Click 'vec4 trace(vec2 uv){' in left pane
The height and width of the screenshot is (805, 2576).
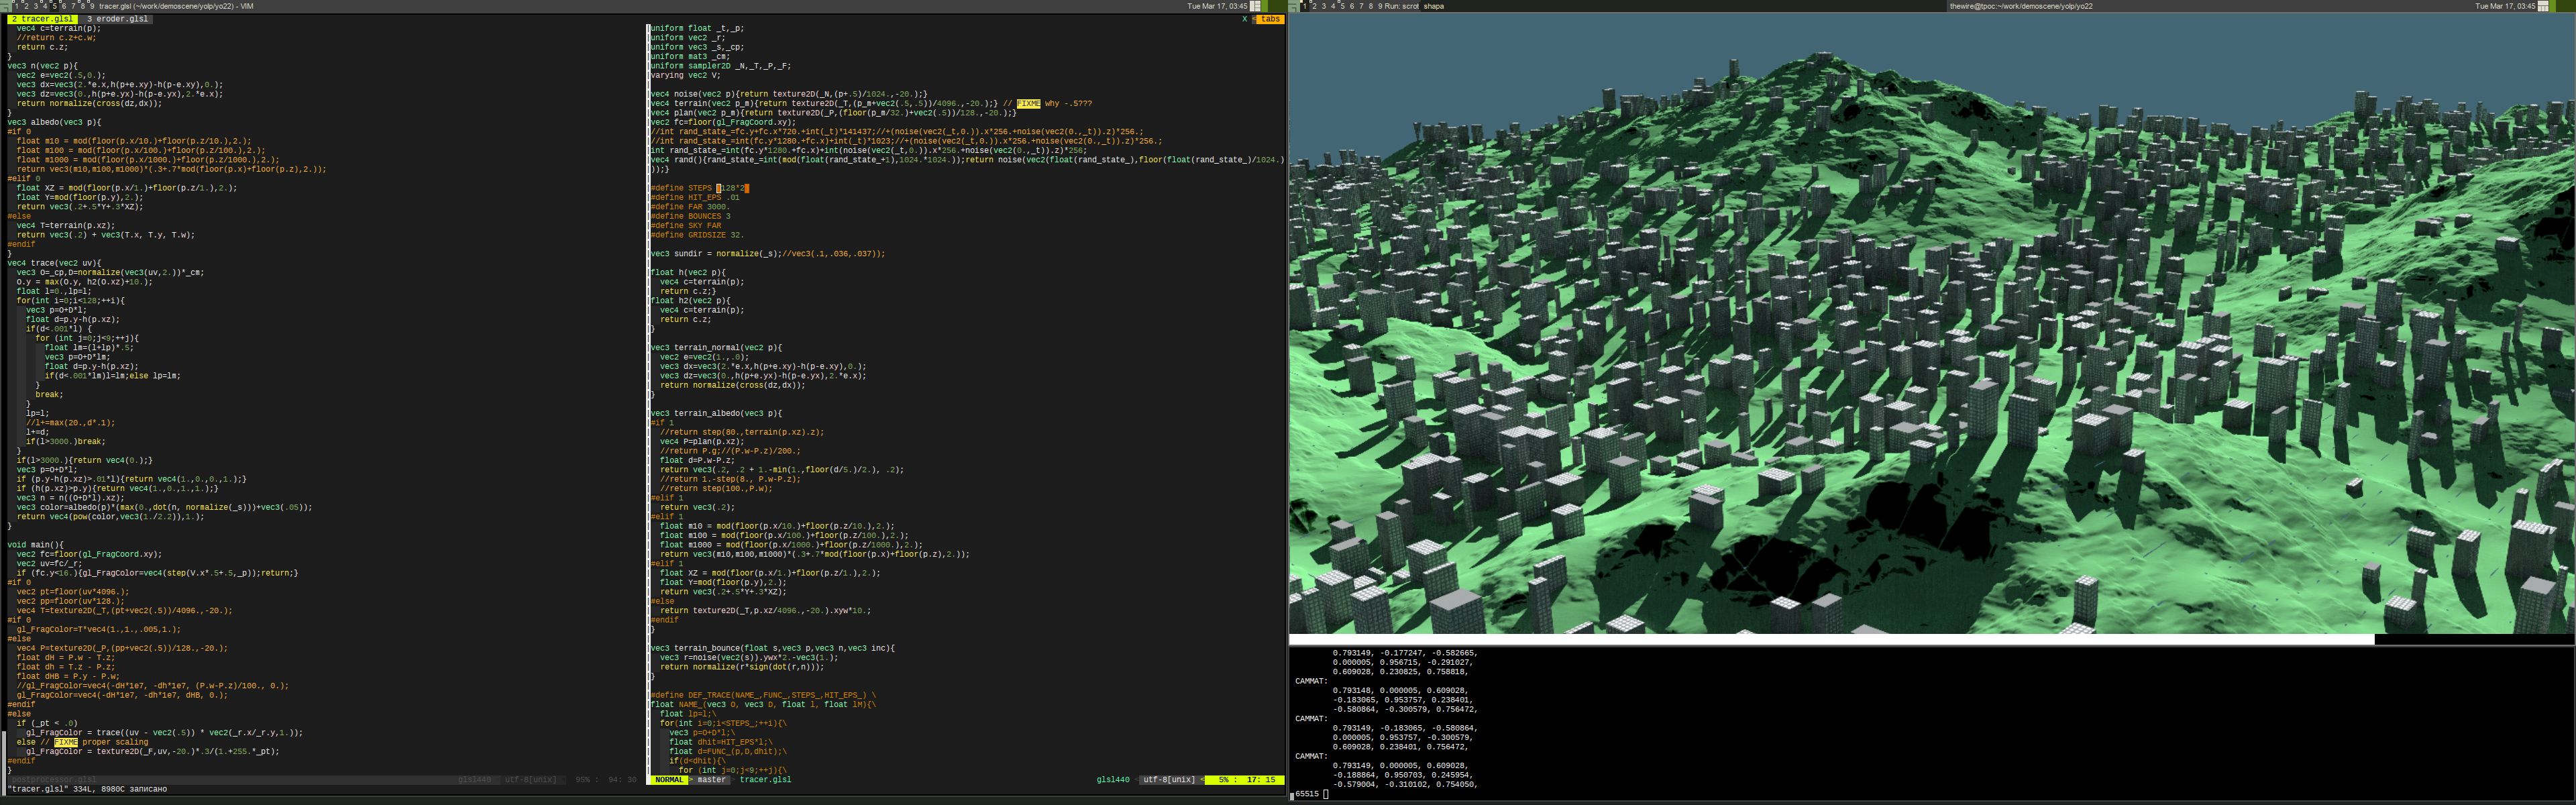click(x=54, y=263)
